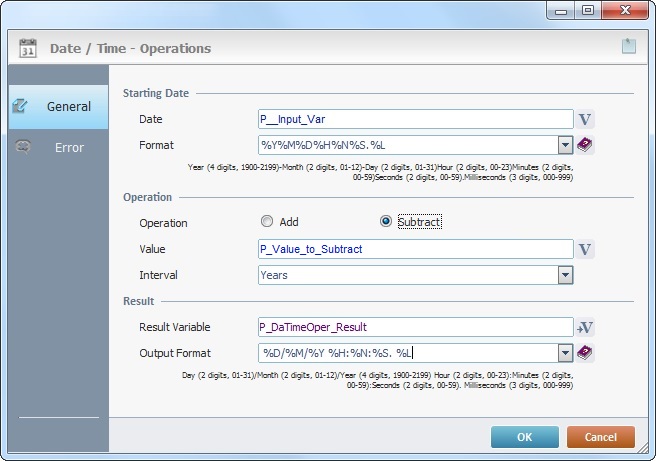
Task: Click into the Date input field
Action: point(415,120)
